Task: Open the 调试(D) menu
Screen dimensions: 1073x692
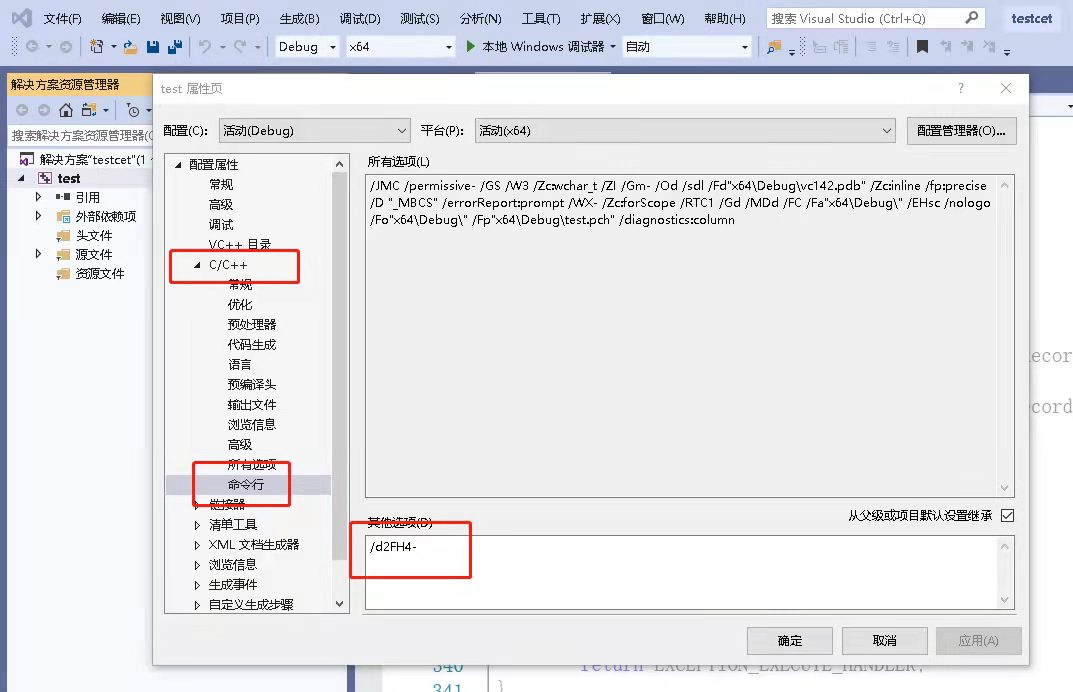Action: [x=360, y=19]
